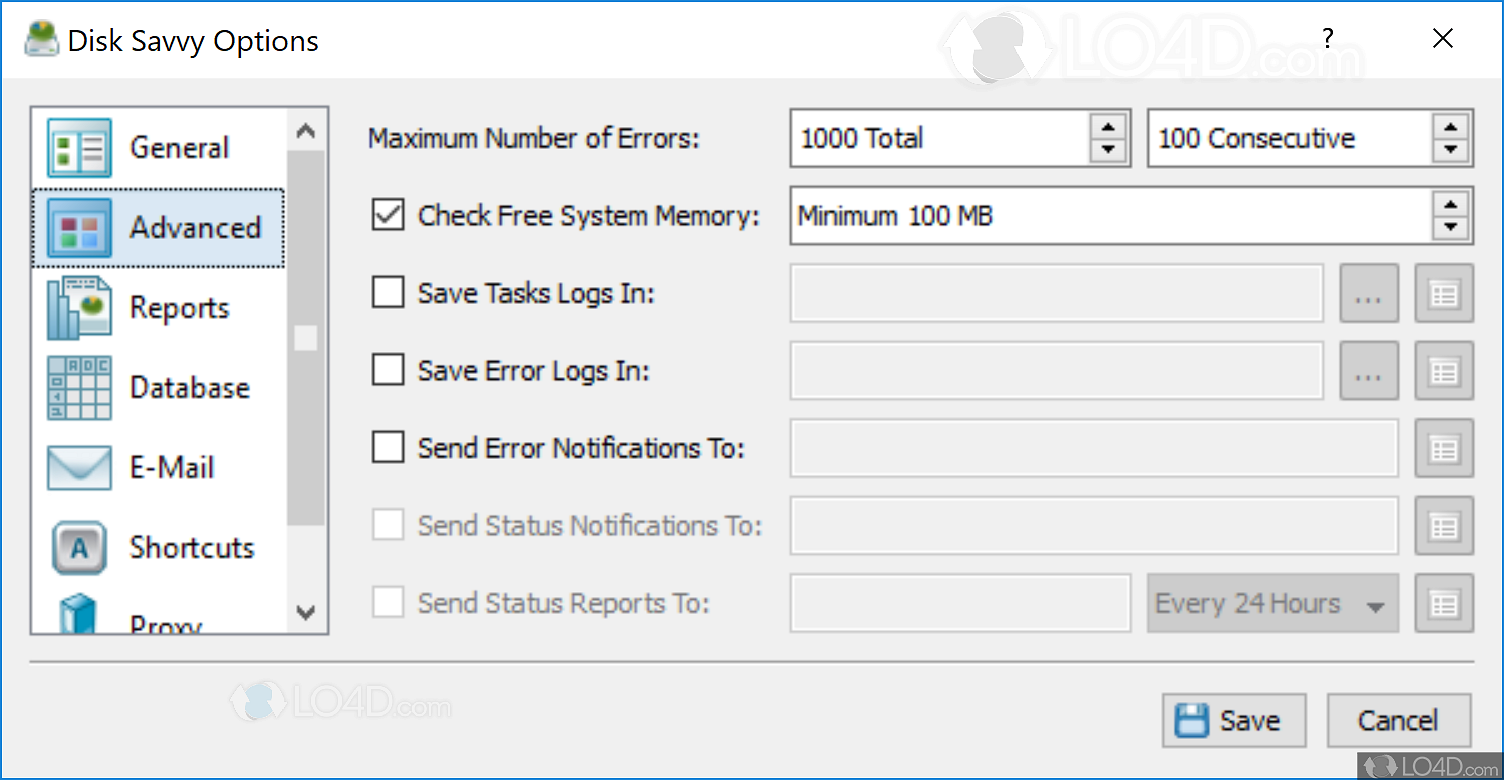
Task: Close the Disk Savvy Options dialog
Action: pos(1442,39)
